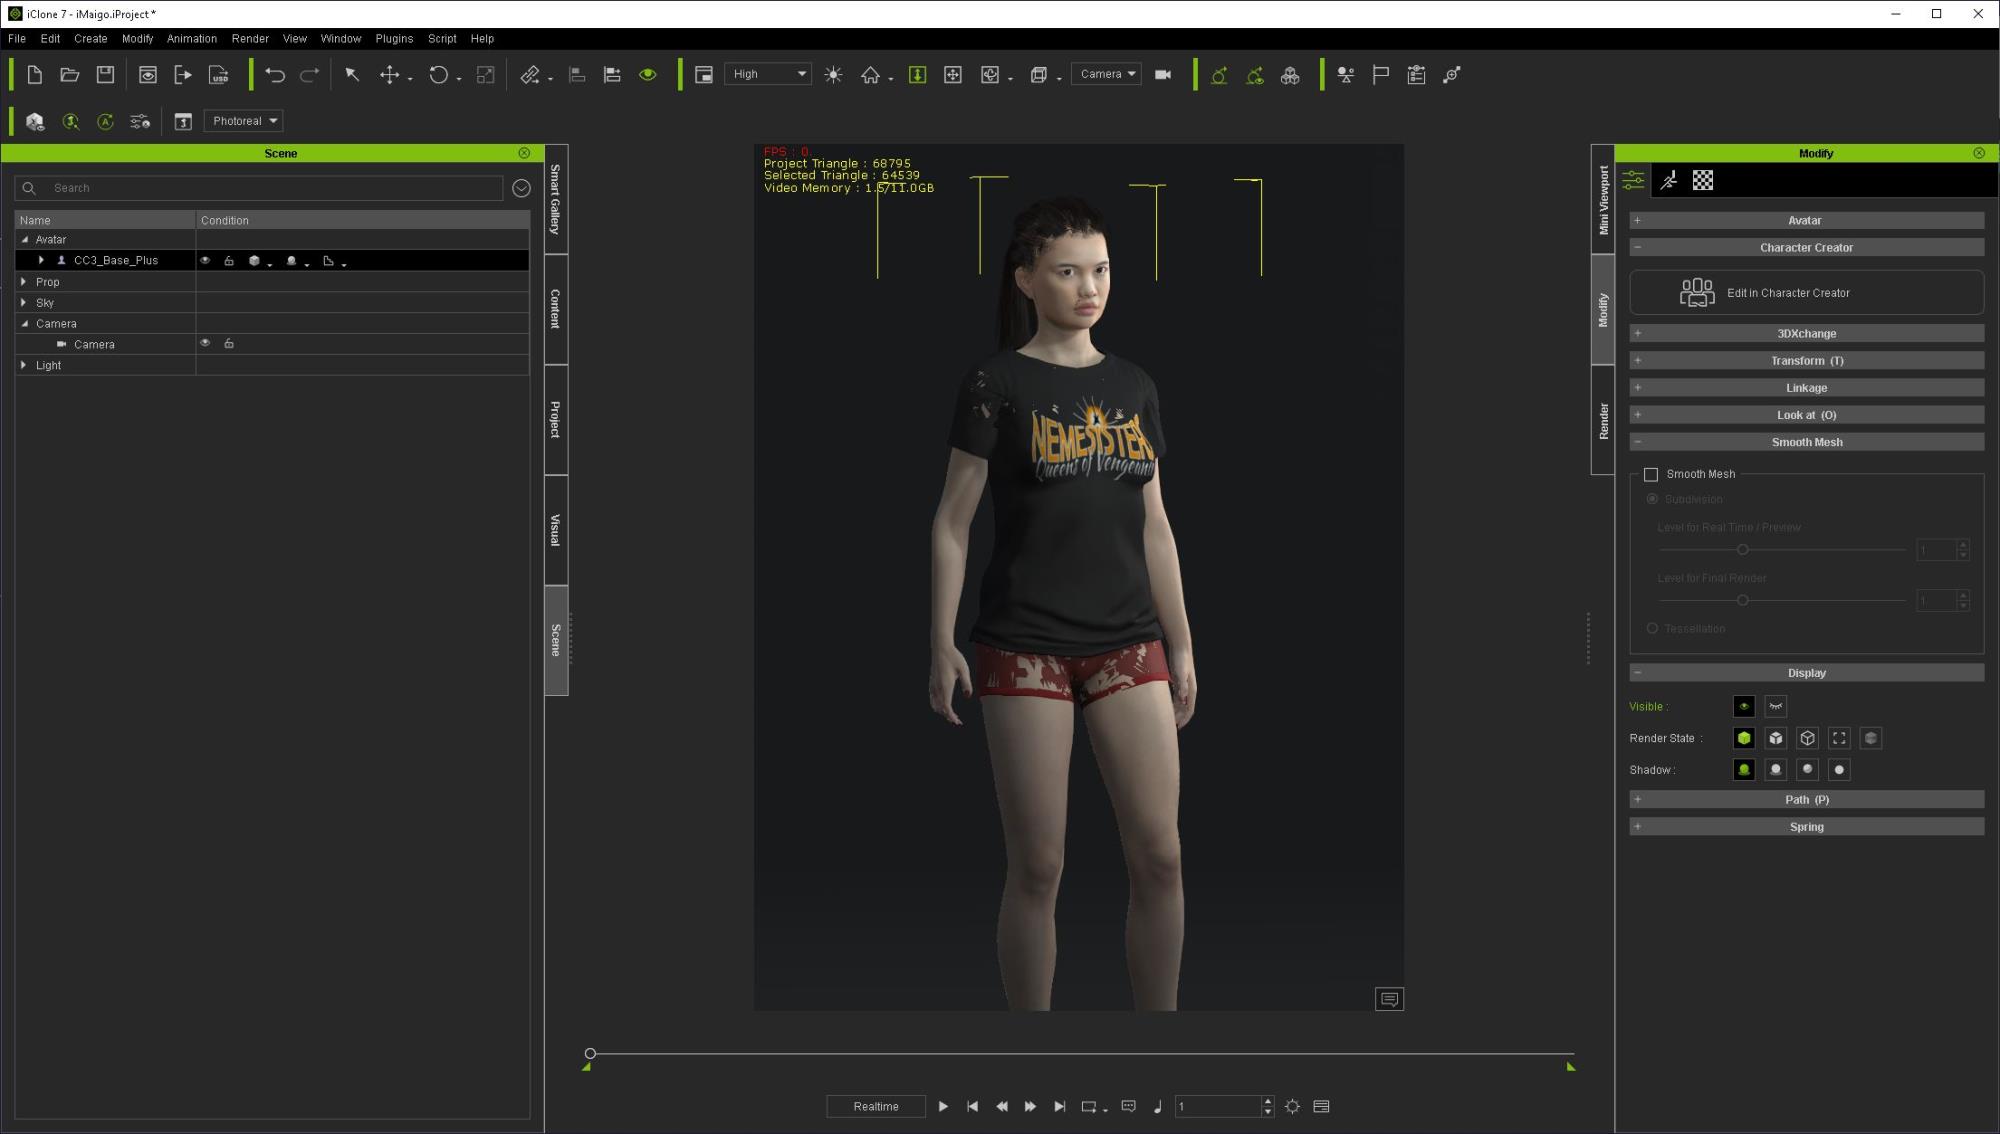The height and width of the screenshot is (1134, 2000).
Task: Click the sun light icon in the toolbar
Action: 833,75
